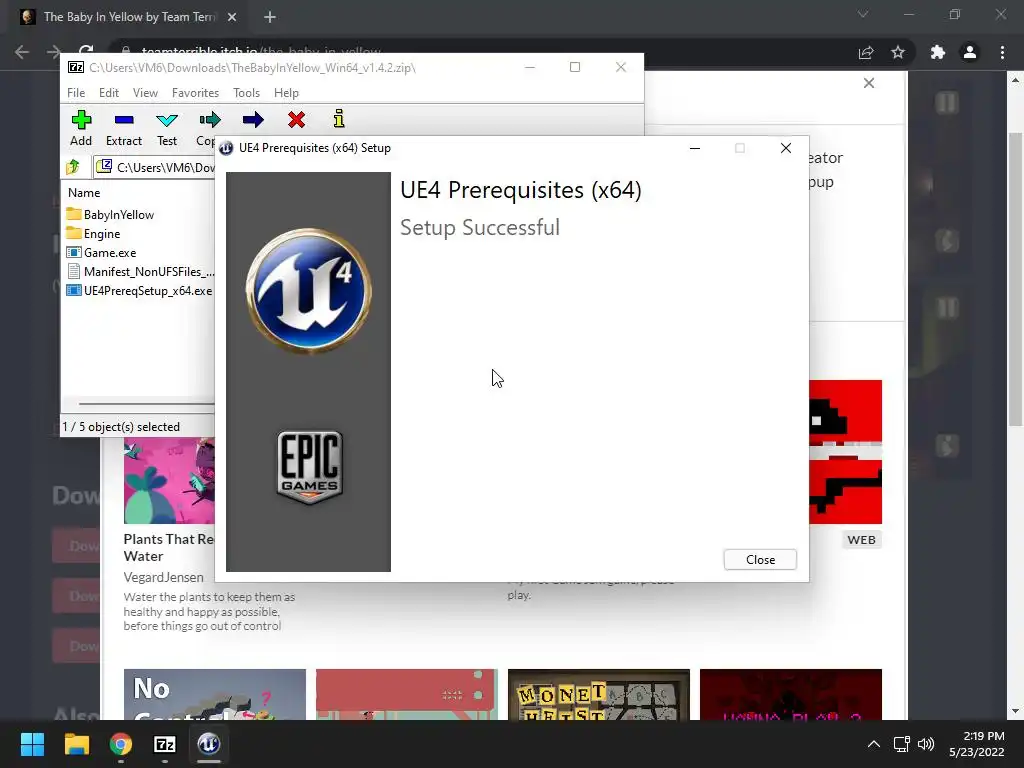Click the UE4 setup taskbar icon
This screenshot has width=1024, height=768.
(x=209, y=744)
